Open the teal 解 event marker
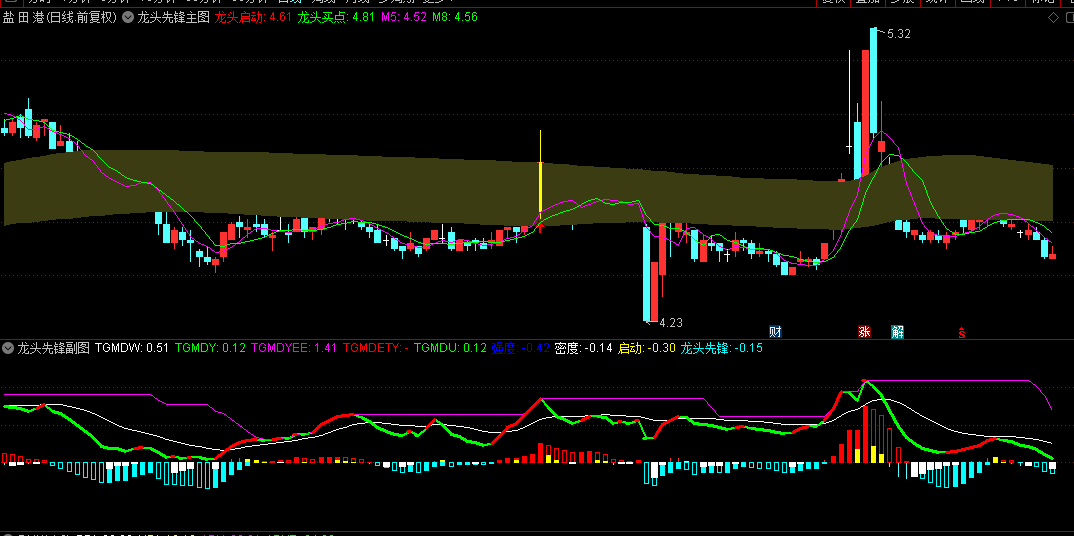1074x536 pixels. click(x=897, y=332)
